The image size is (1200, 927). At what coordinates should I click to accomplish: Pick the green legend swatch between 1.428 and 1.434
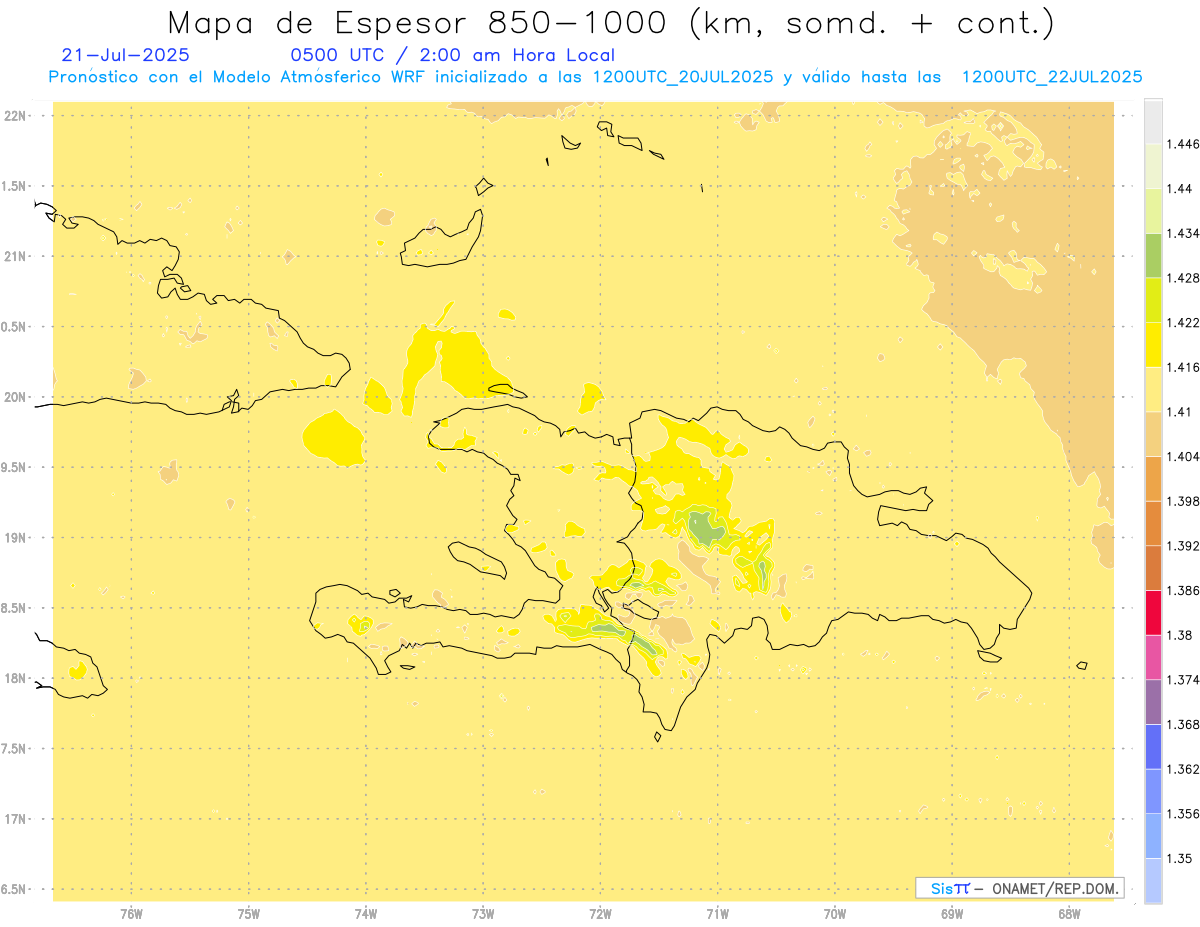1153,255
